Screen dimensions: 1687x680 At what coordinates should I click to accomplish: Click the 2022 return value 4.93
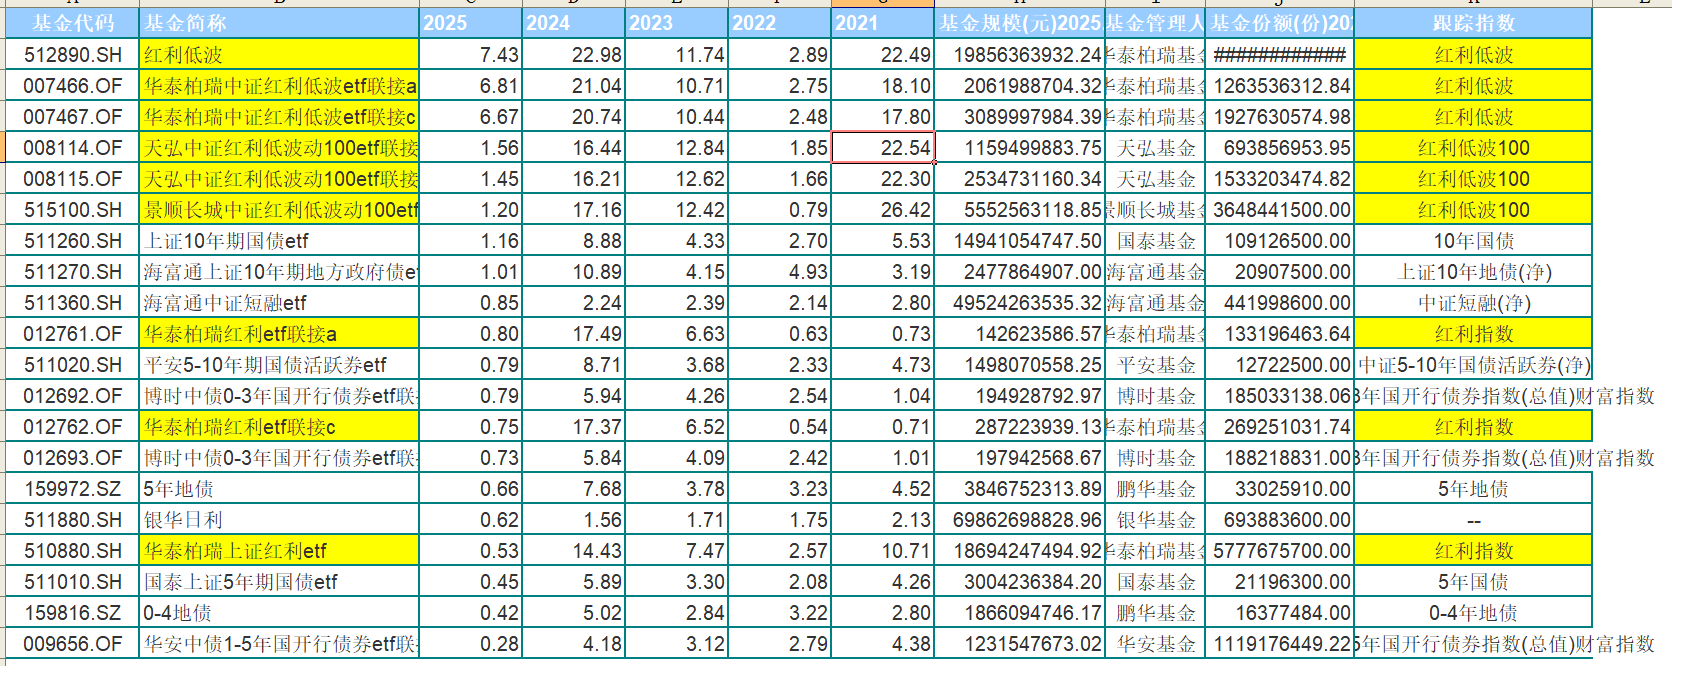tap(780, 272)
